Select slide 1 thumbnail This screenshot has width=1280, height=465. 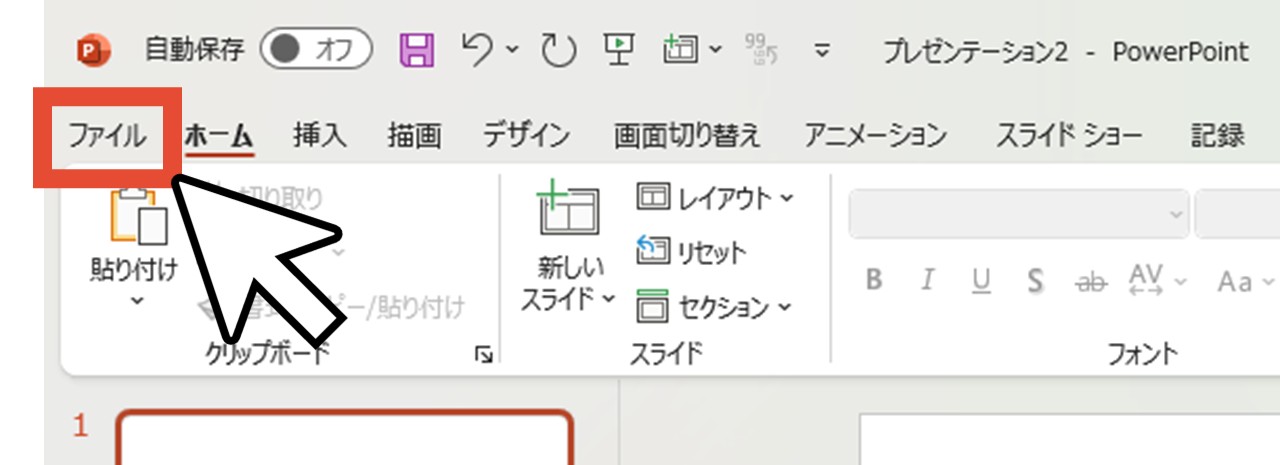tap(345, 438)
